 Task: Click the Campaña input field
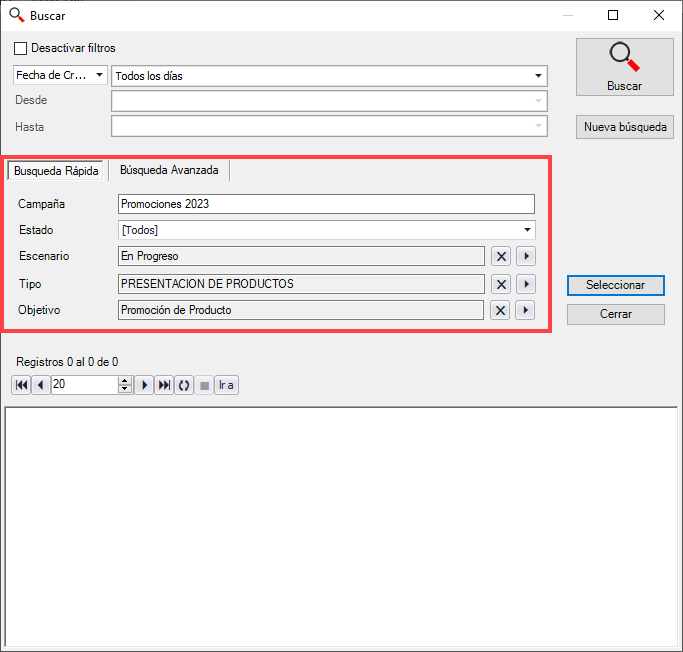(x=326, y=204)
